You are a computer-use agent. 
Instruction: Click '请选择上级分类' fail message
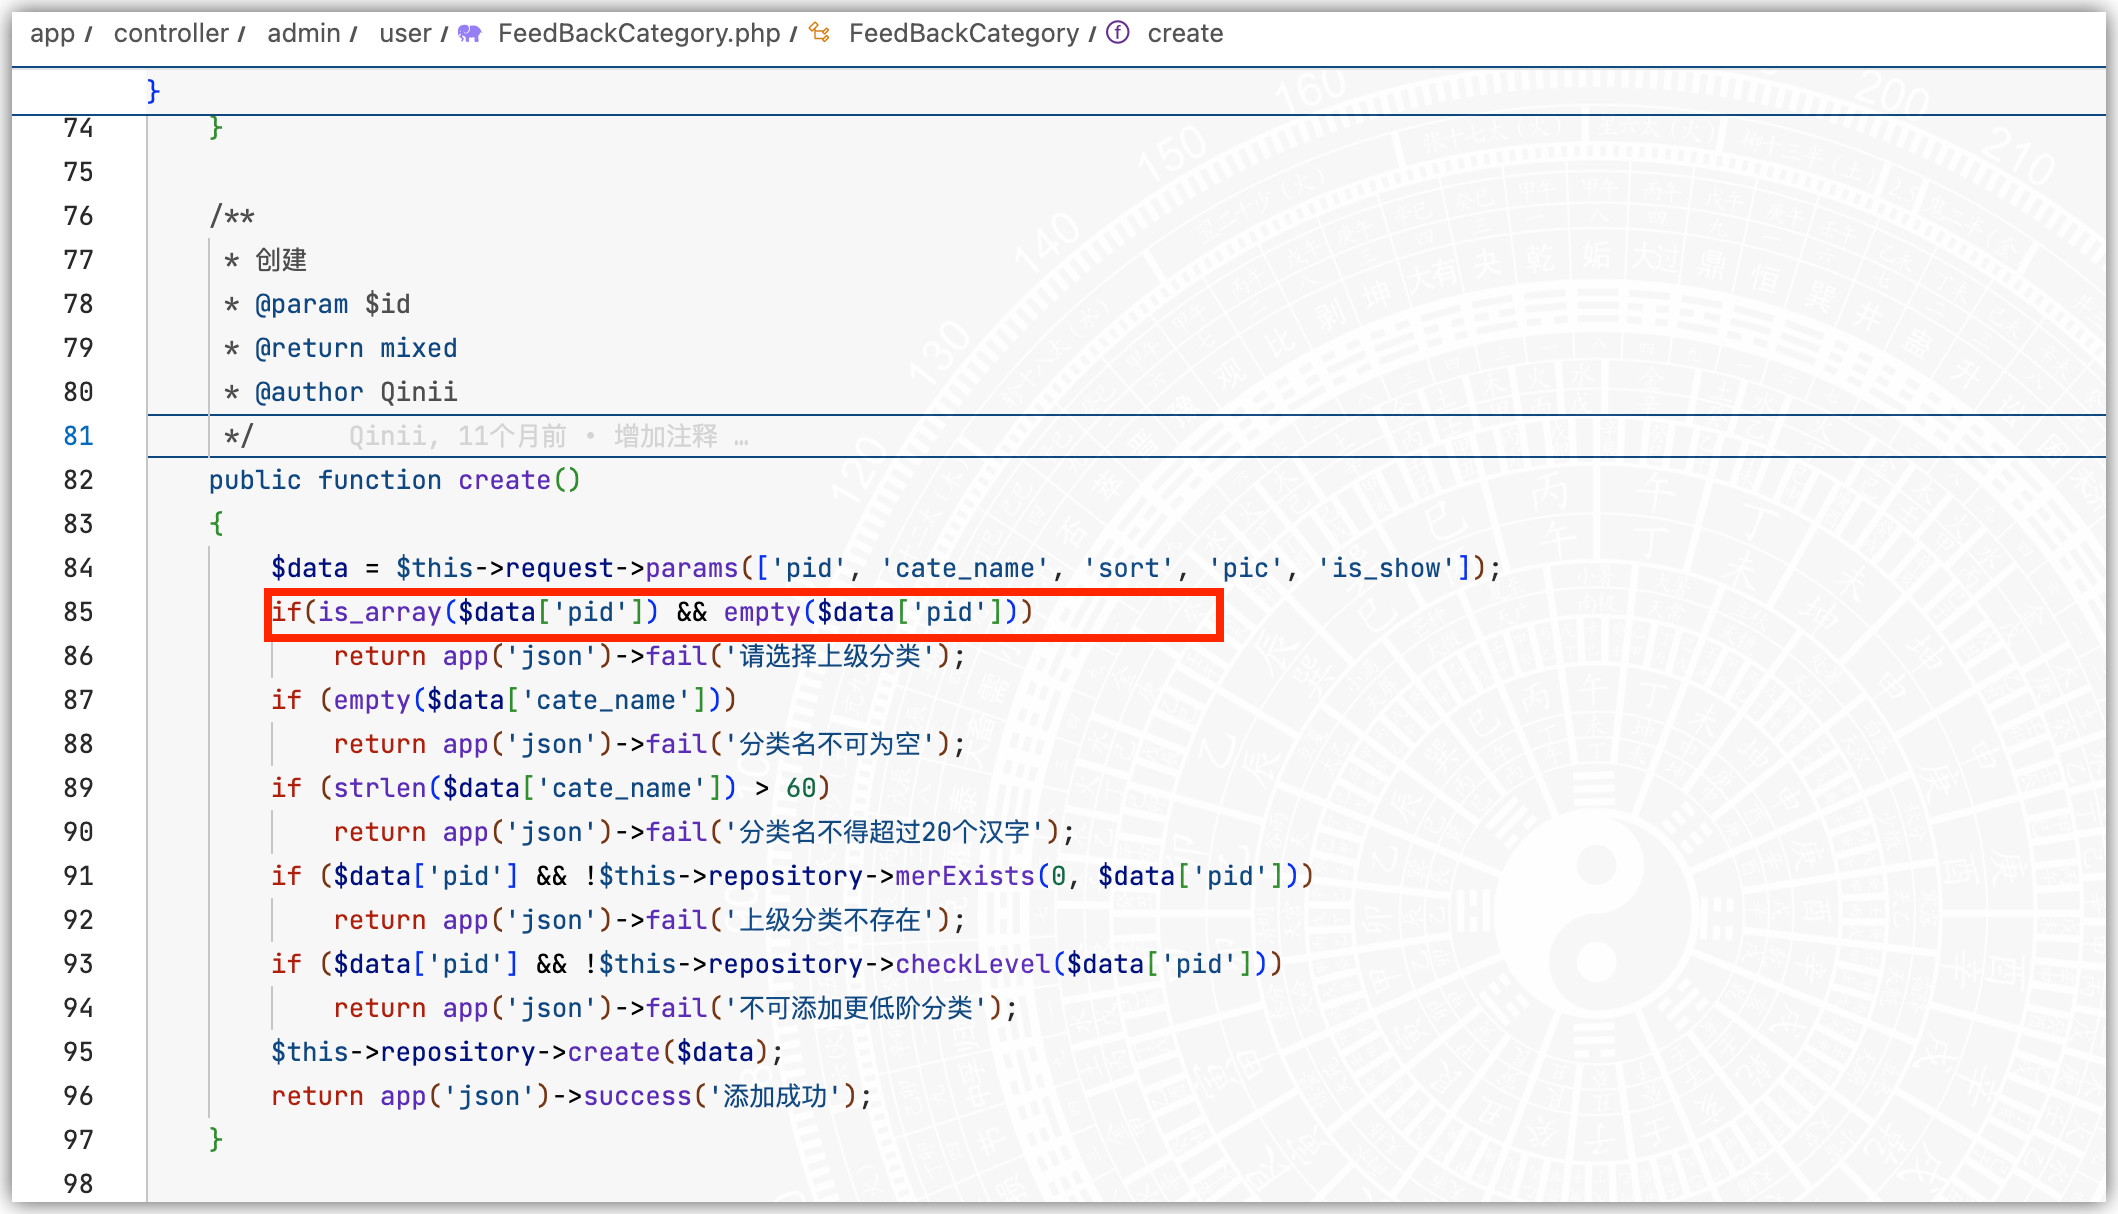pyautogui.click(x=830, y=656)
